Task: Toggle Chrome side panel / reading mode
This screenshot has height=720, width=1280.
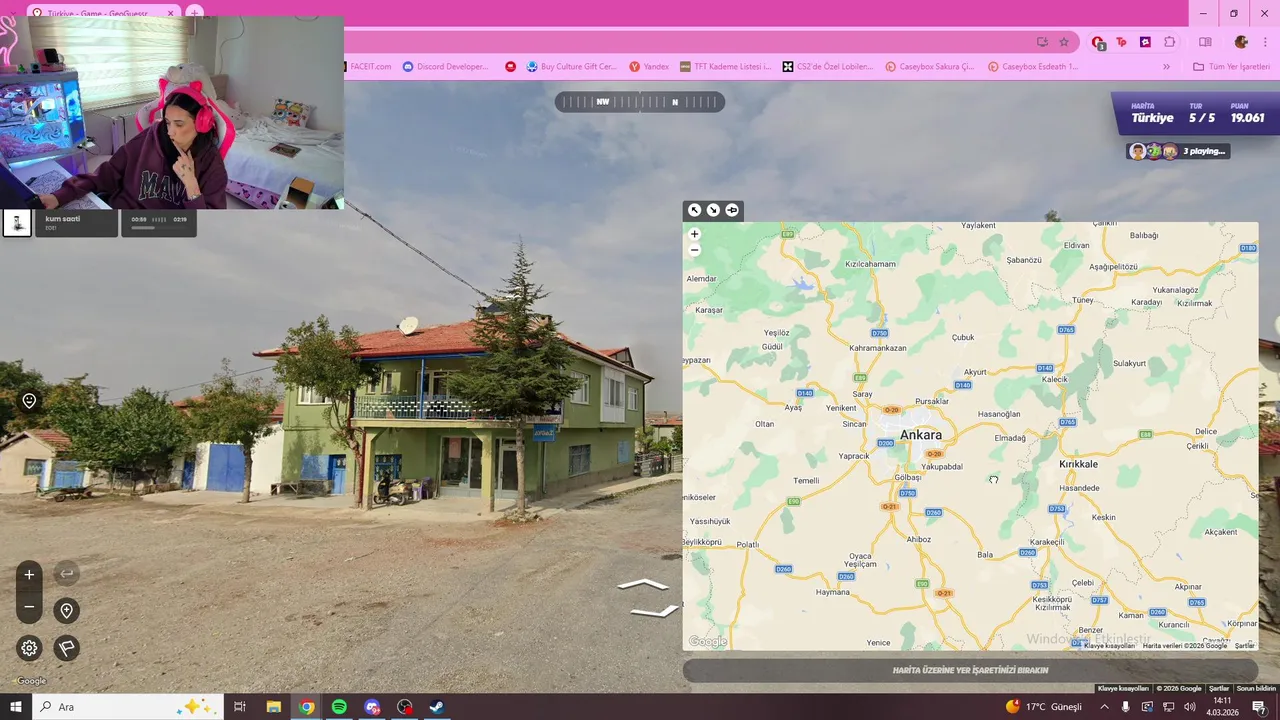Action: (x=1205, y=42)
